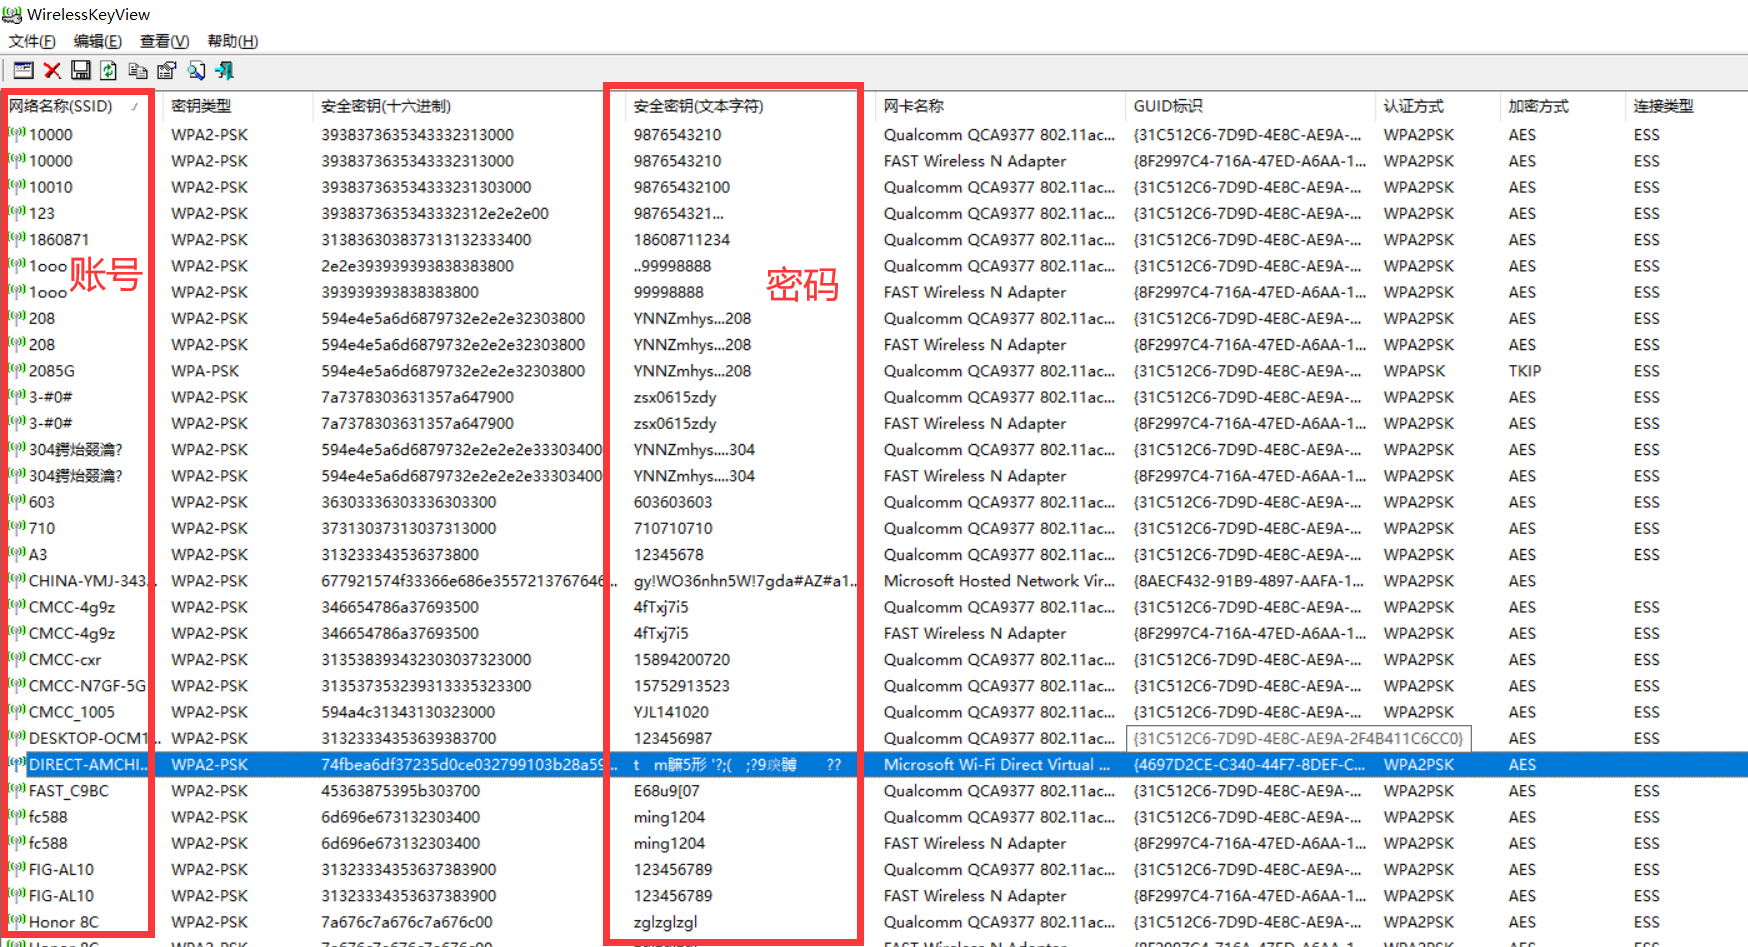Click the password cell 15752913523

pyautogui.click(x=682, y=686)
